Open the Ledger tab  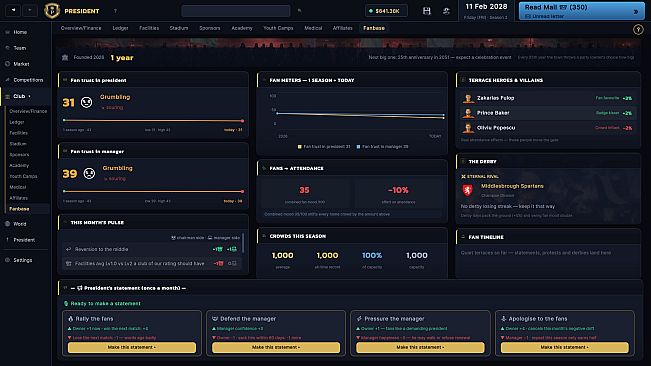coord(120,28)
